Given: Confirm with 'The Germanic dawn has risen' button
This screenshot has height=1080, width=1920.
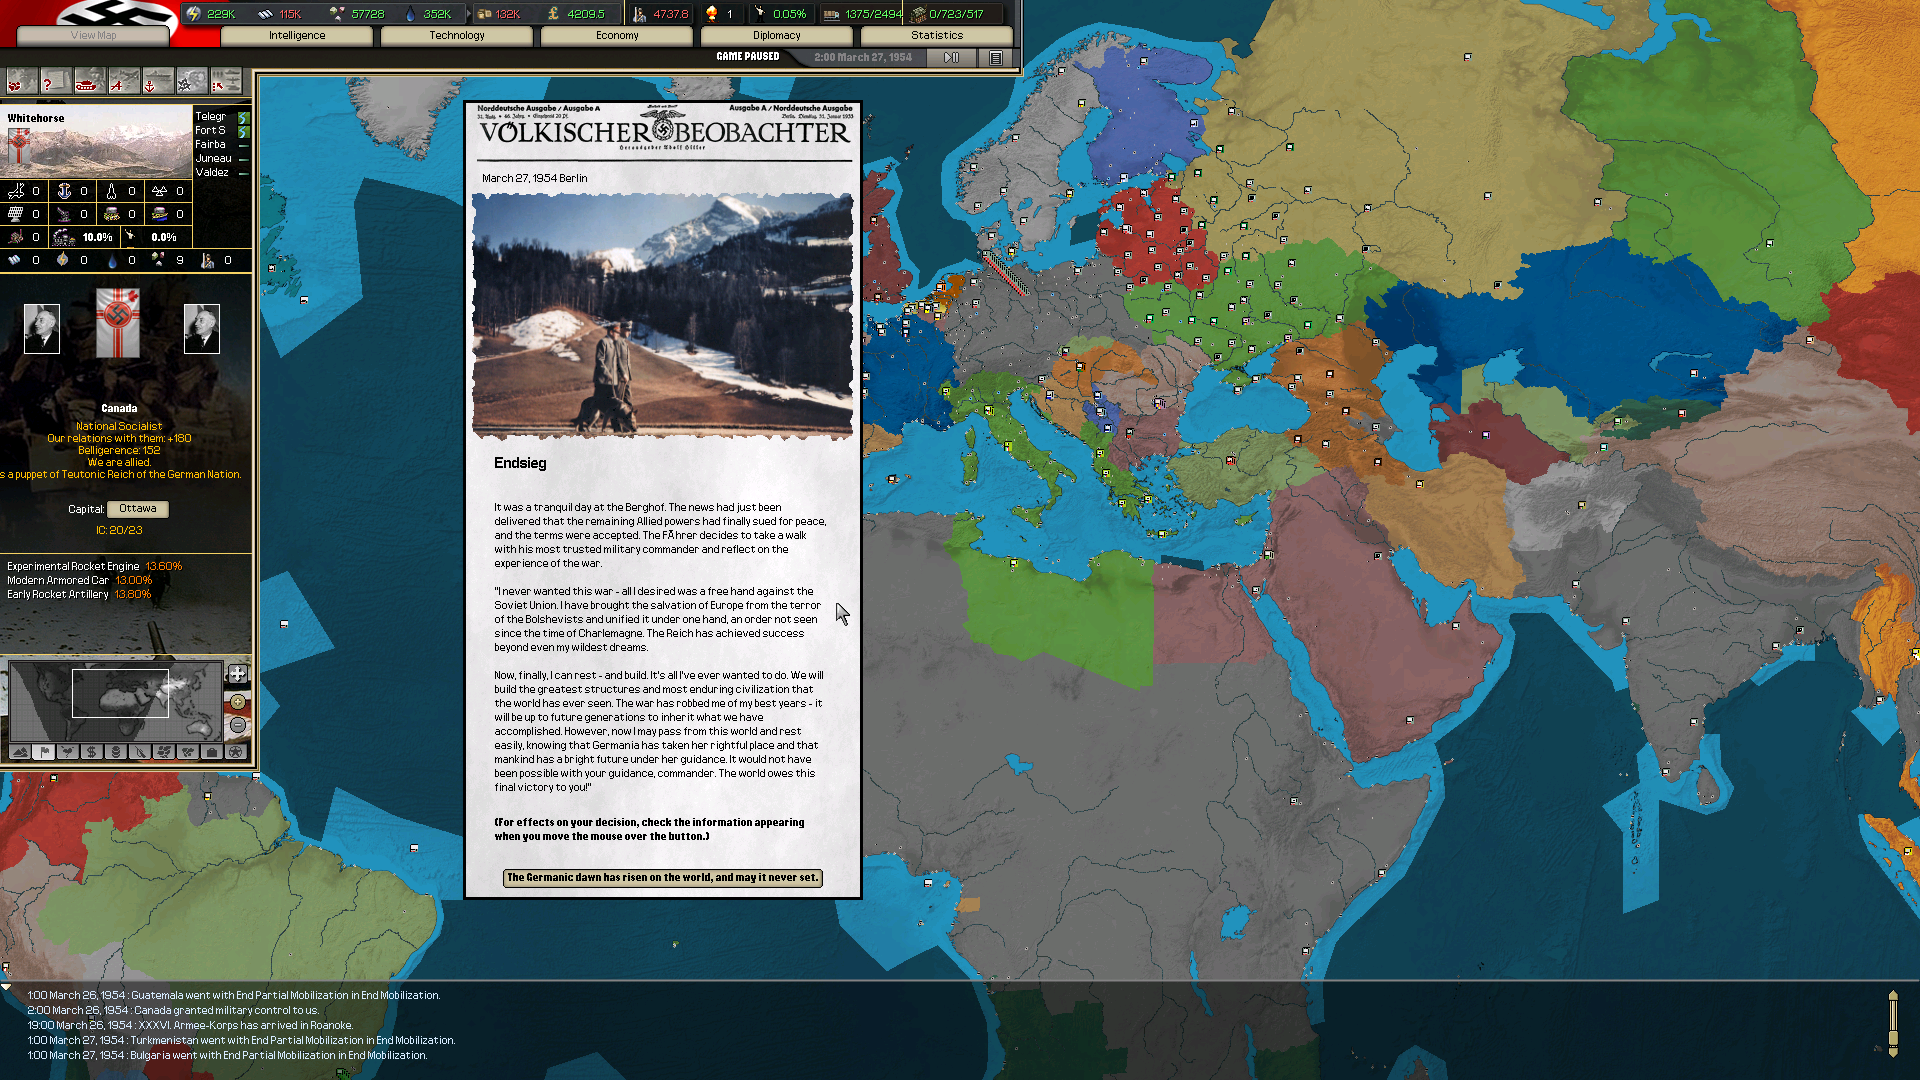Looking at the screenshot, I should [x=662, y=878].
